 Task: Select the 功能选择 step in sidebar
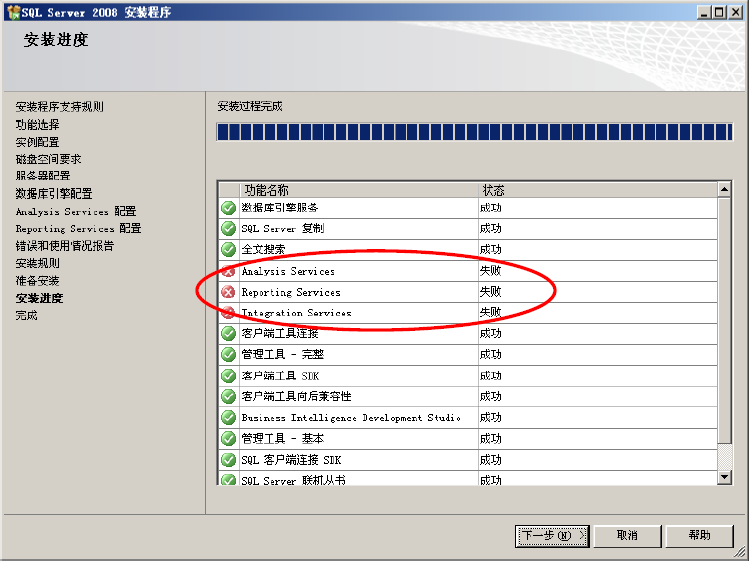pyautogui.click(x=37, y=125)
